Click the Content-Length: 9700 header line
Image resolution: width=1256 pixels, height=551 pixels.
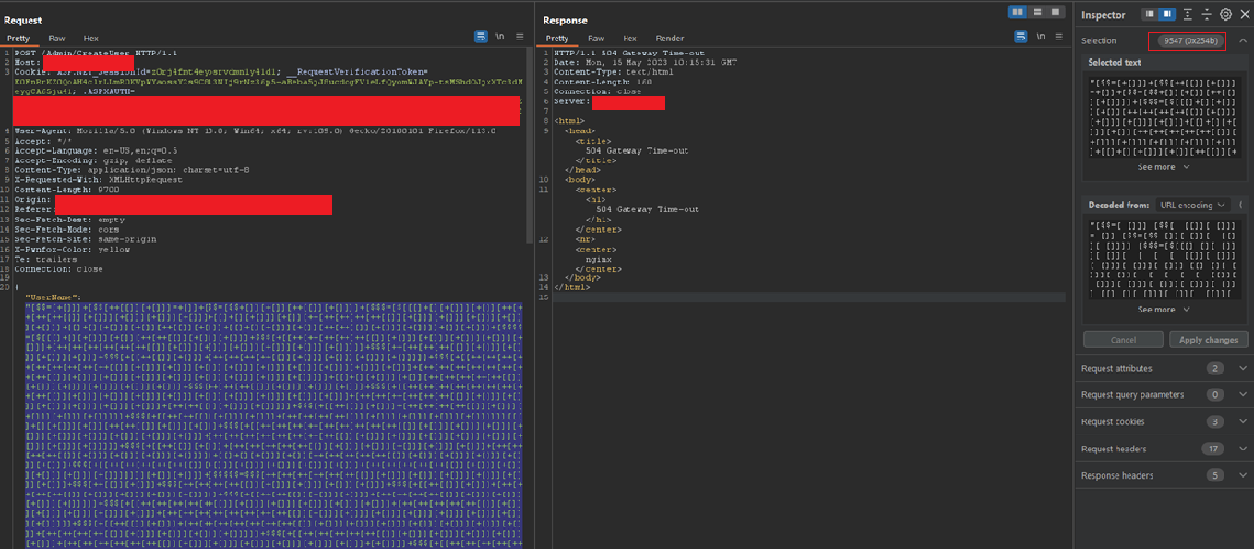[67, 190]
